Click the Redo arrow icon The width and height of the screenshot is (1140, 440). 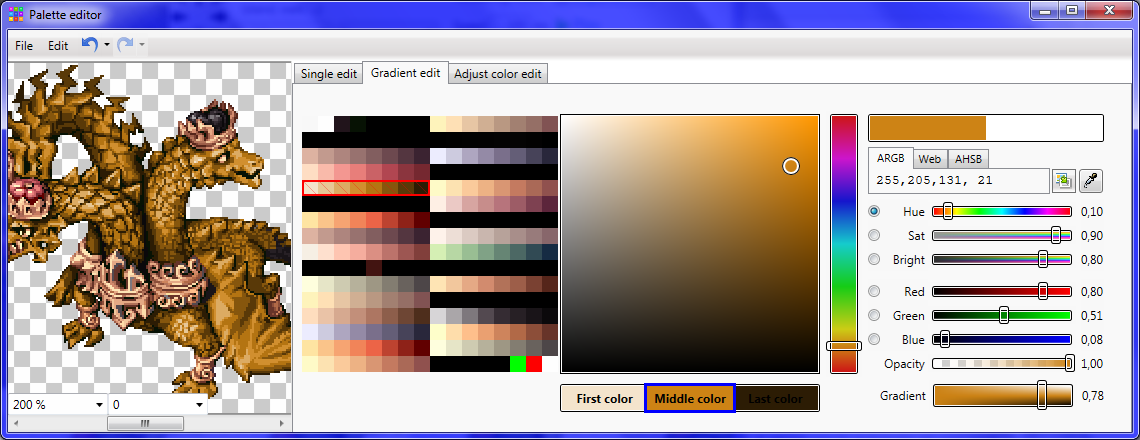125,45
